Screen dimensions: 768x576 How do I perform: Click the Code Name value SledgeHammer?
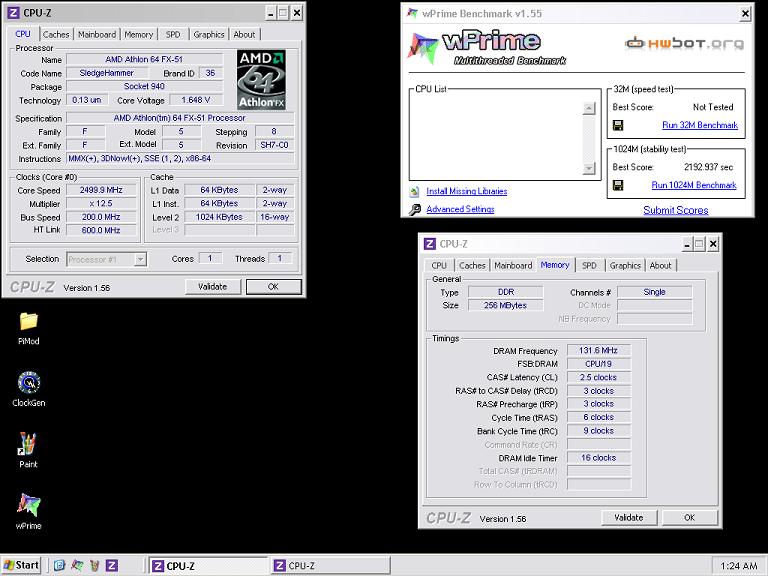[x=107, y=73]
